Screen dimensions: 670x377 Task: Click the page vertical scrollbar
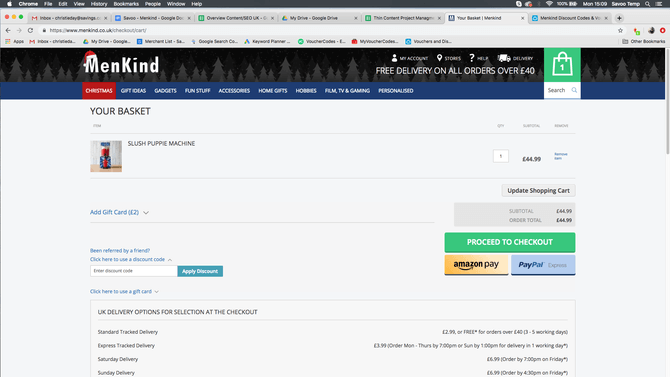click(667, 101)
